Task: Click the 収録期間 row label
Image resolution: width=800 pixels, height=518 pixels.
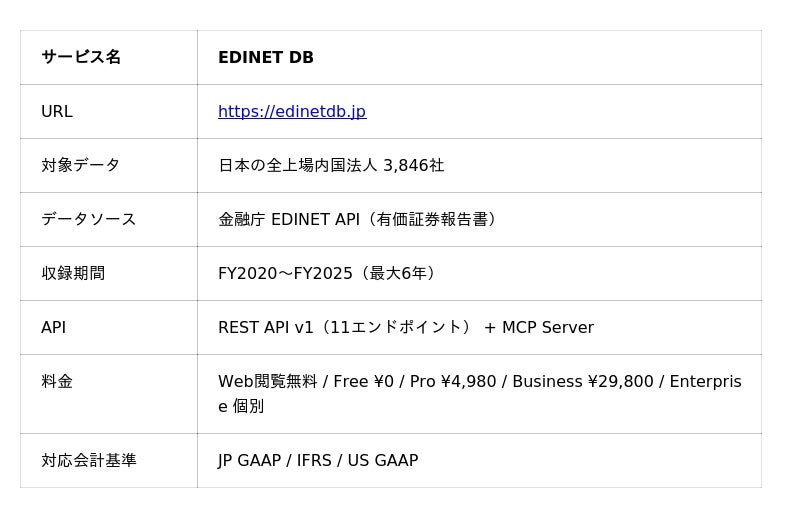Action: pos(73,274)
